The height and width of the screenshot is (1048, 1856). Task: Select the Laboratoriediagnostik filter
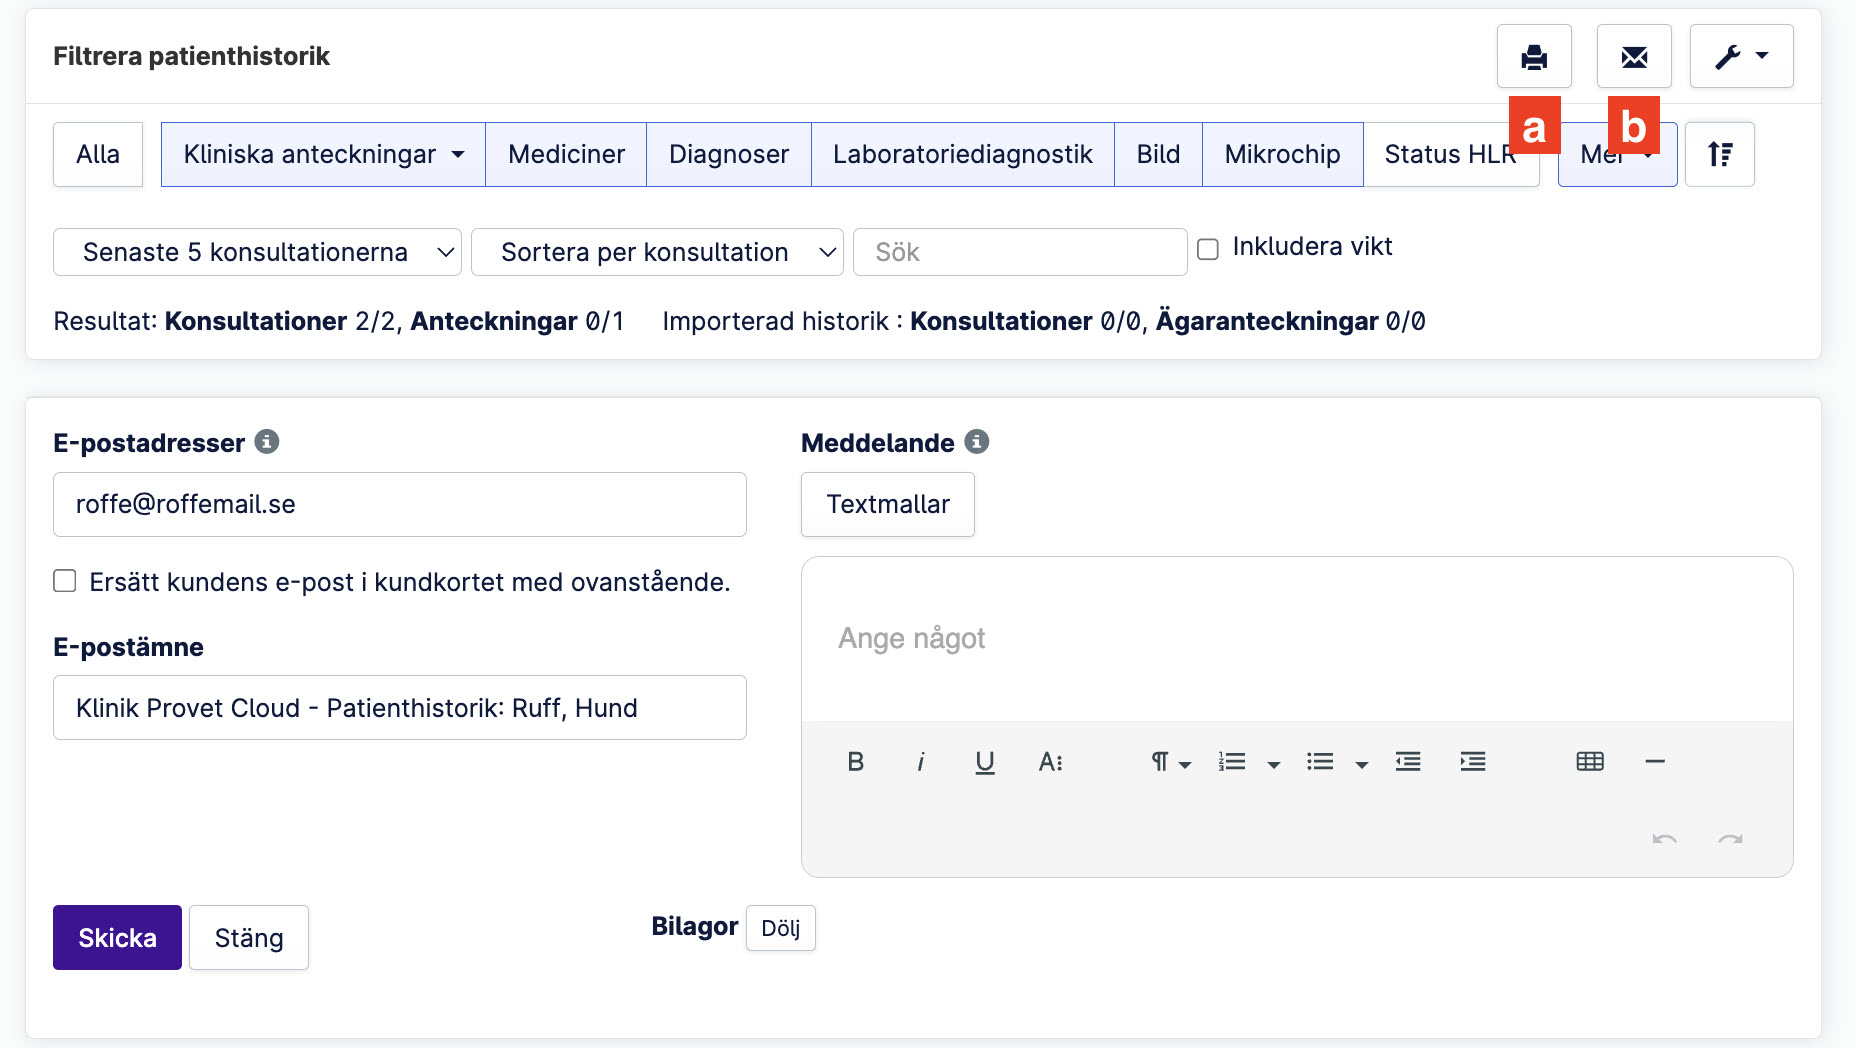(x=963, y=154)
